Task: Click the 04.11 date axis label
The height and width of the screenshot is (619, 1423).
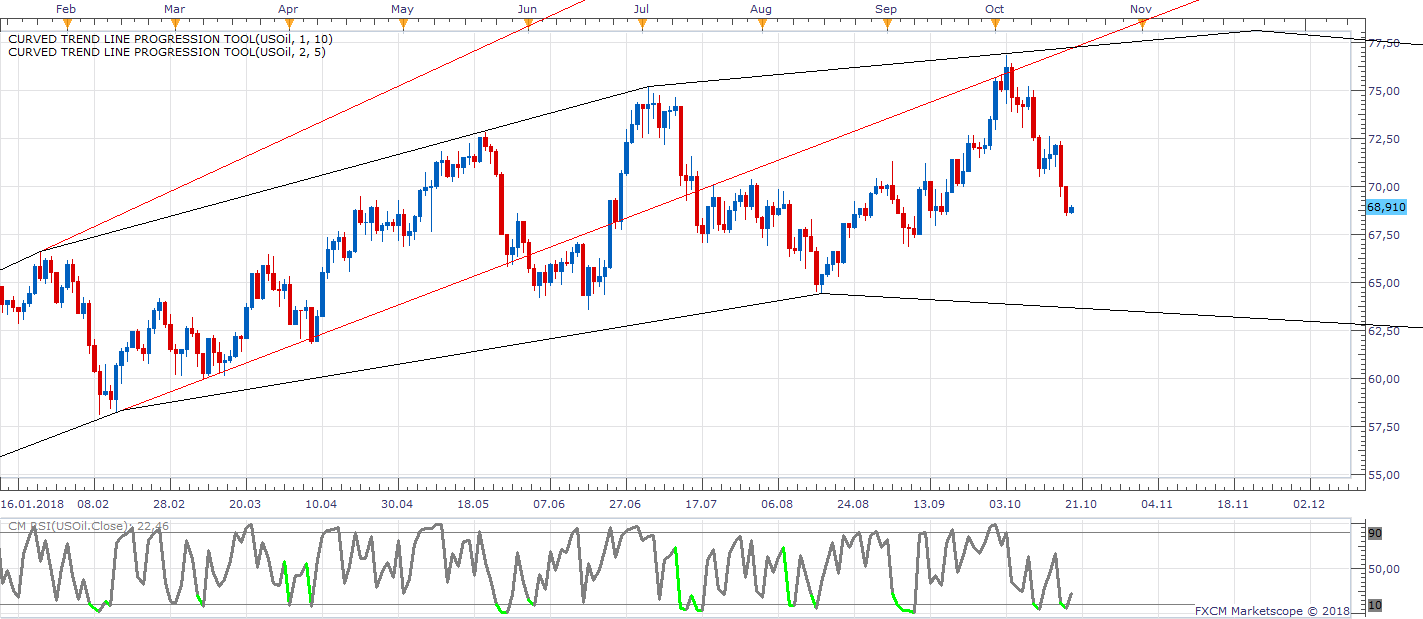Action: tap(1157, 504)
